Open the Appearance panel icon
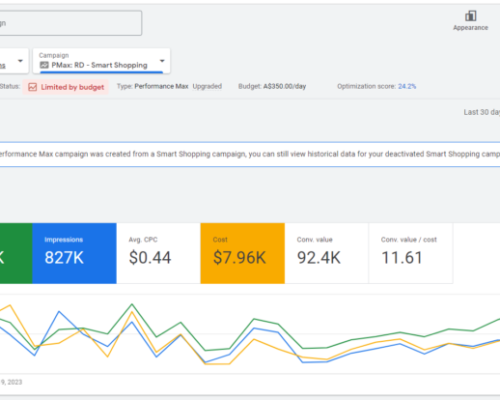The height and width of the screenshot is (400, 500). (x=470, y=16)
